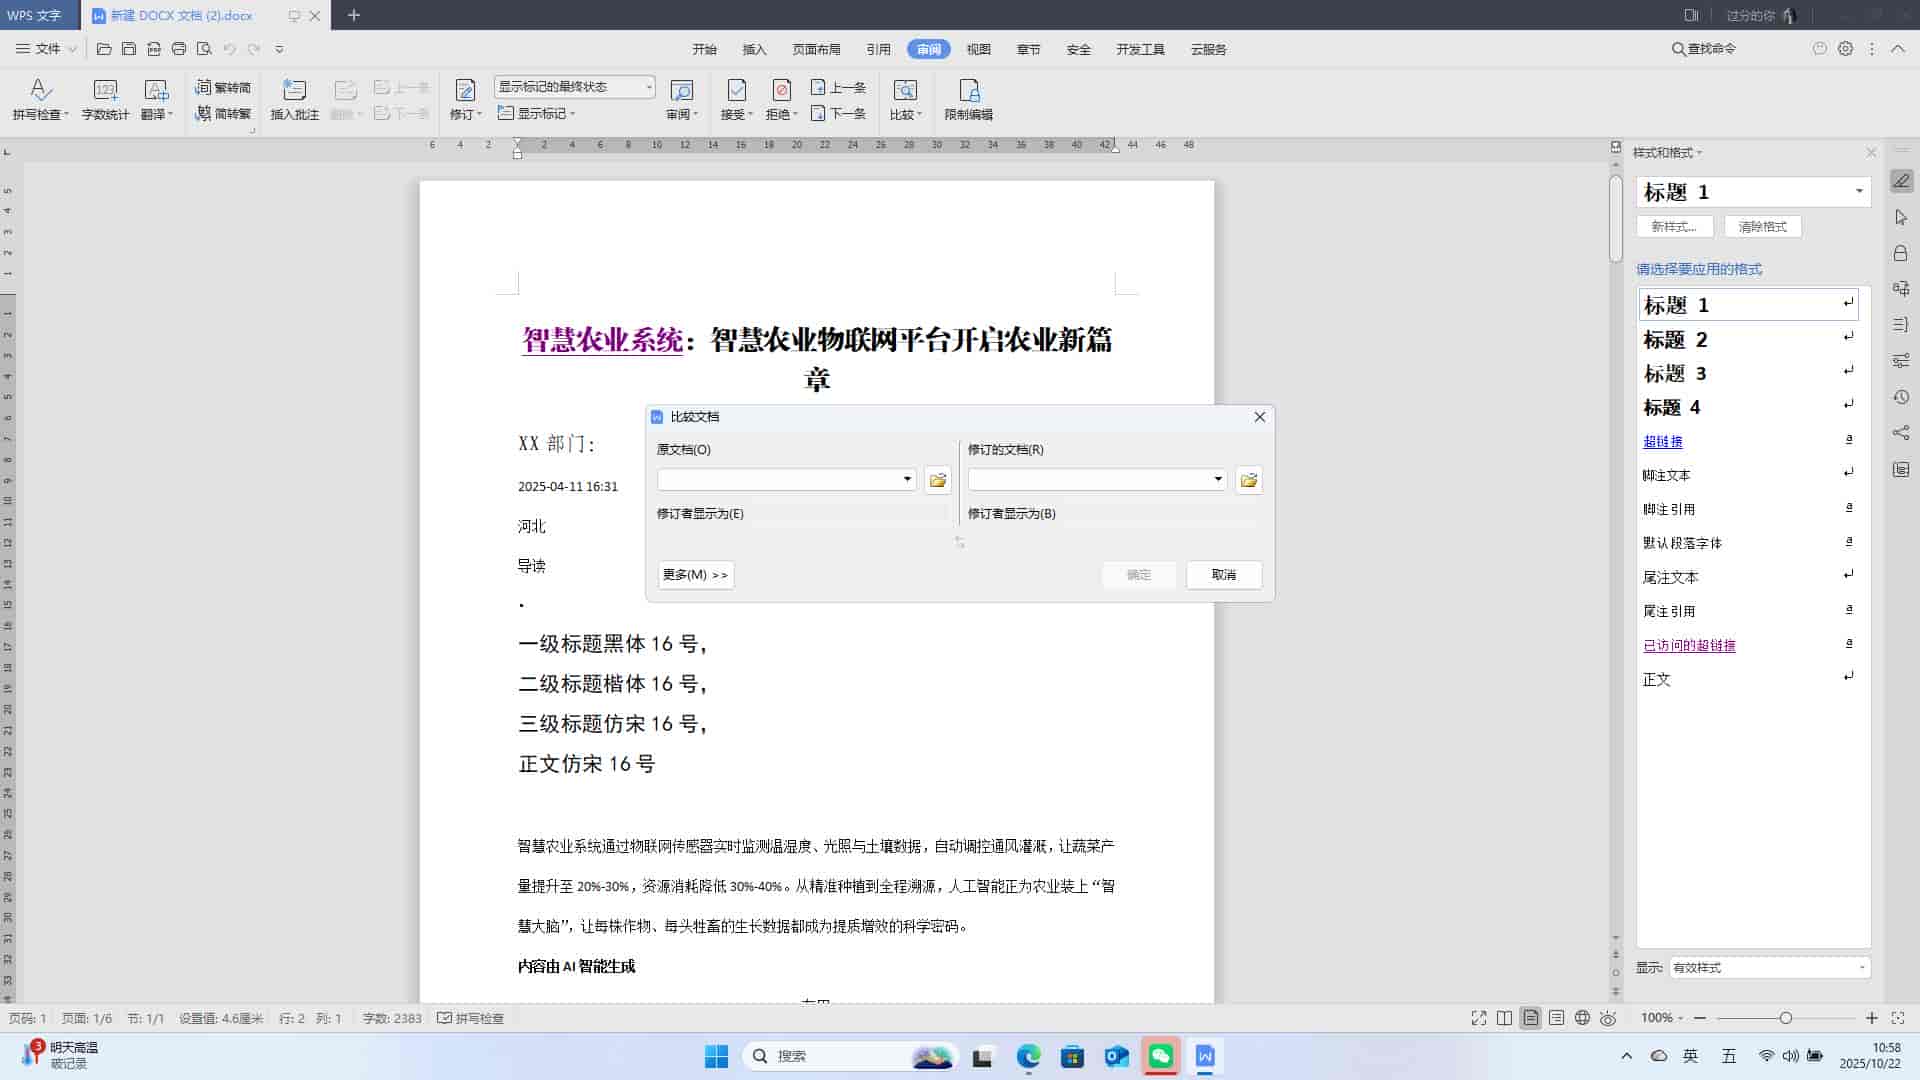The height and width of the screenshot is (1080, 1920).
Task: Switch to outline view in status bar
Action: (x=1556, y=1018)
